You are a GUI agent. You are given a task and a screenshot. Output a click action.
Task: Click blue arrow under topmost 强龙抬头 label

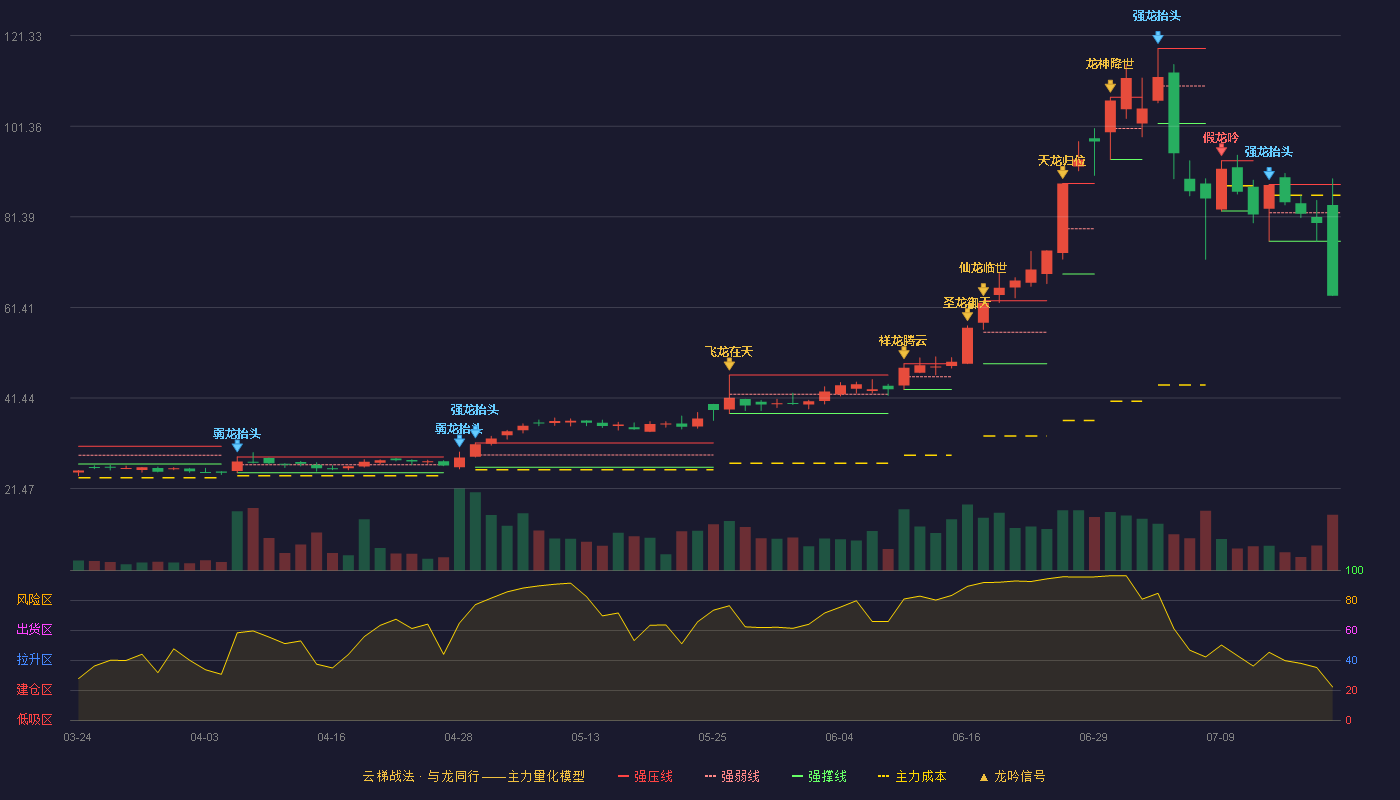[1157, 38]
